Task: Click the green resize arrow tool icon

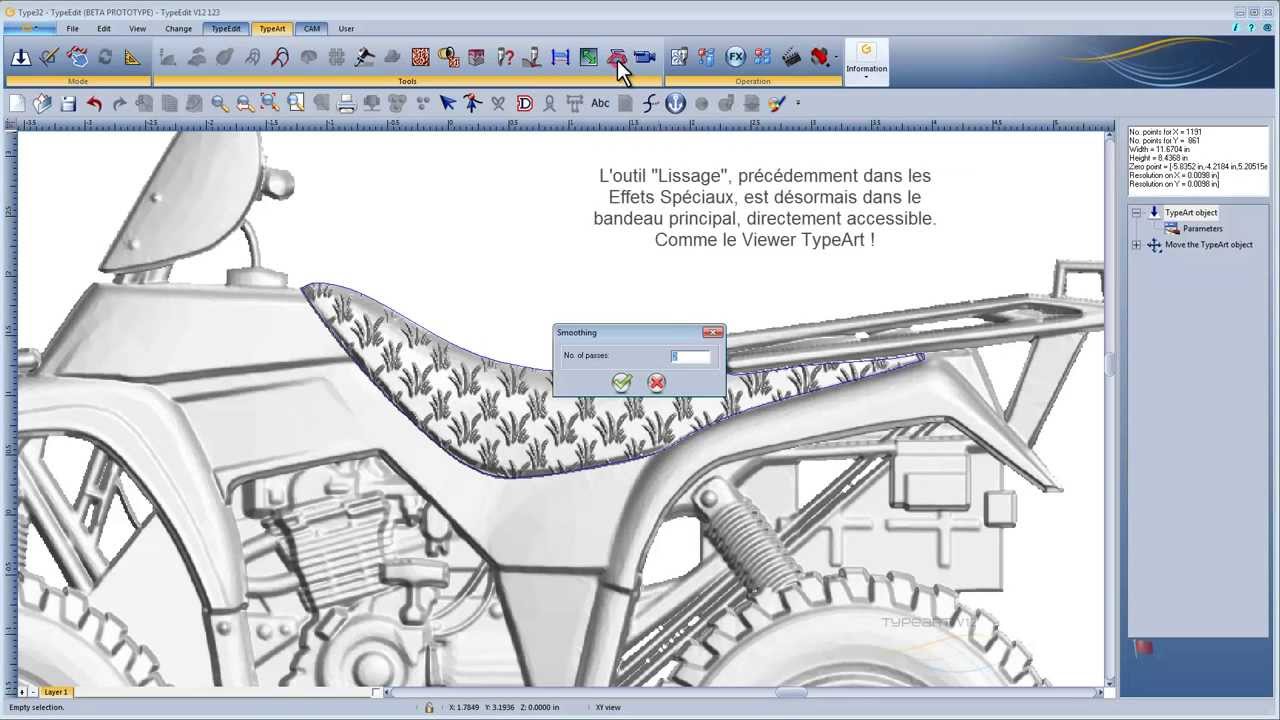Action: 588,57
